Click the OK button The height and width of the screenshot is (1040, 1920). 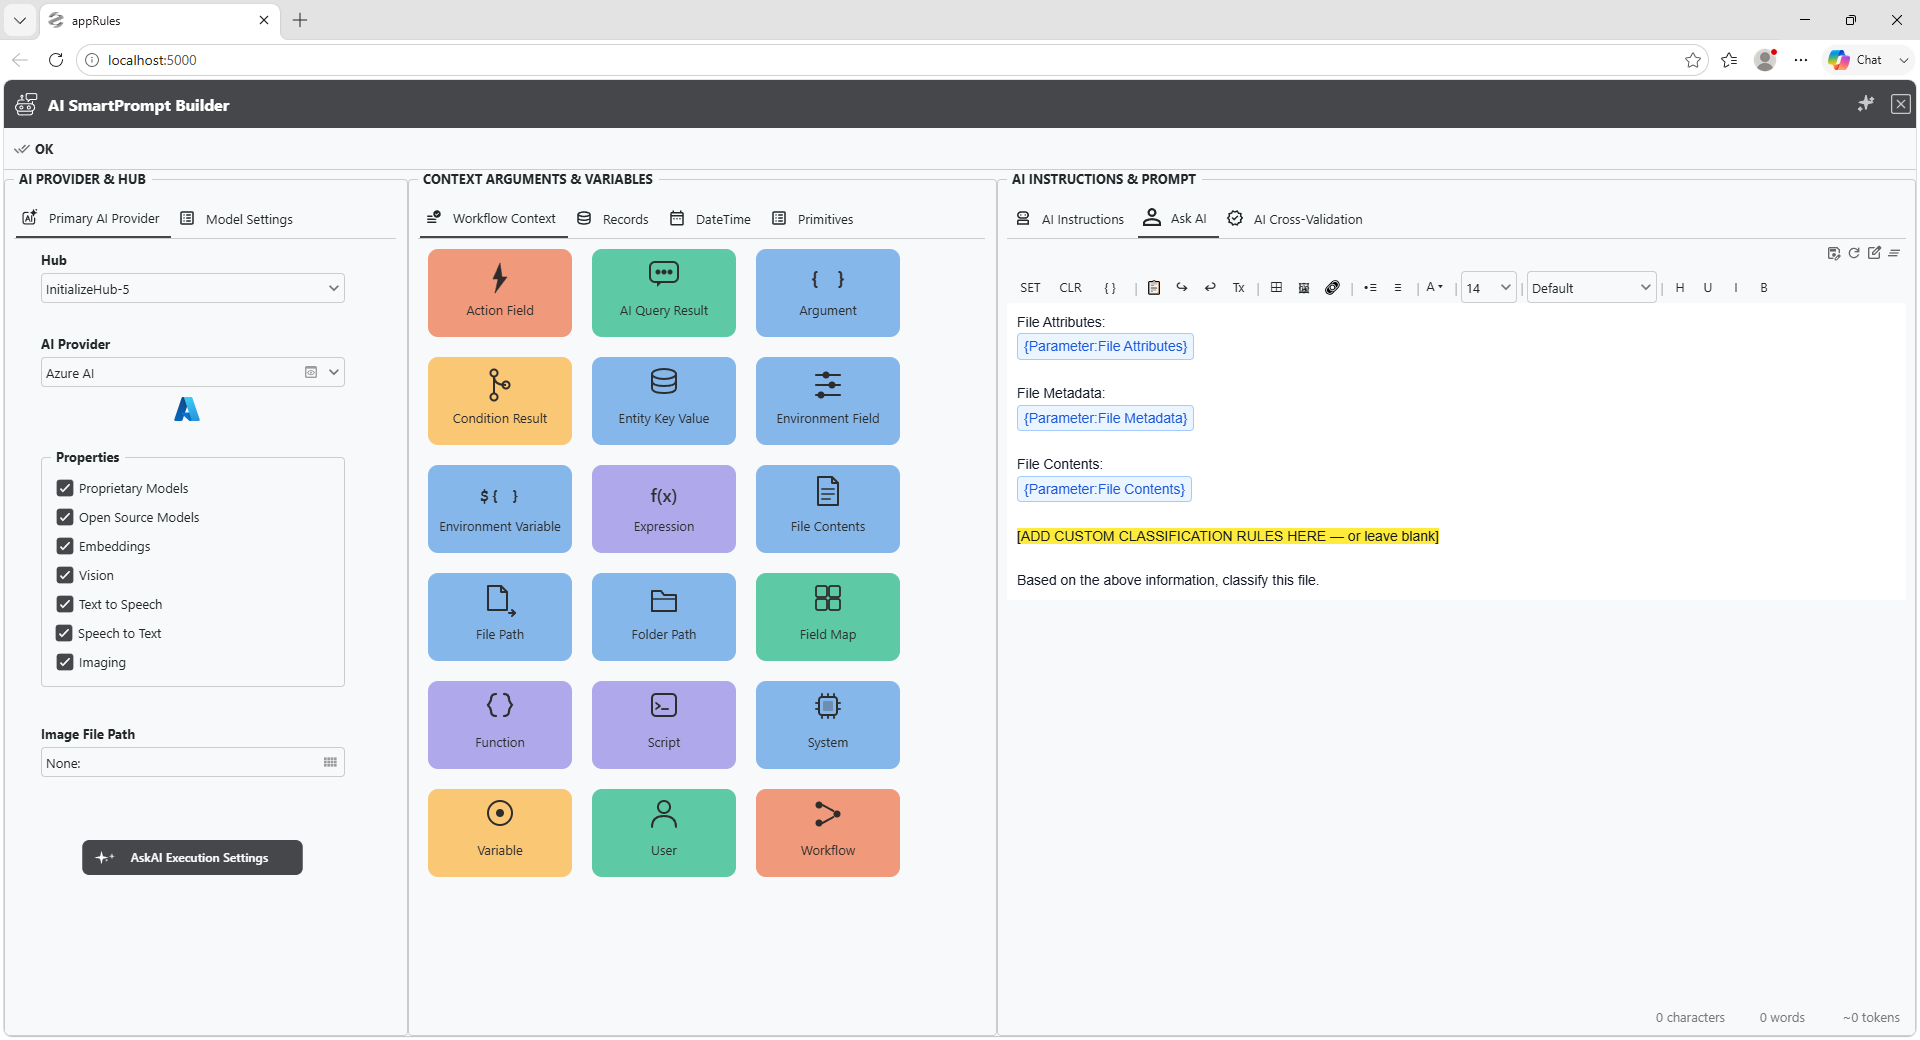34,149
